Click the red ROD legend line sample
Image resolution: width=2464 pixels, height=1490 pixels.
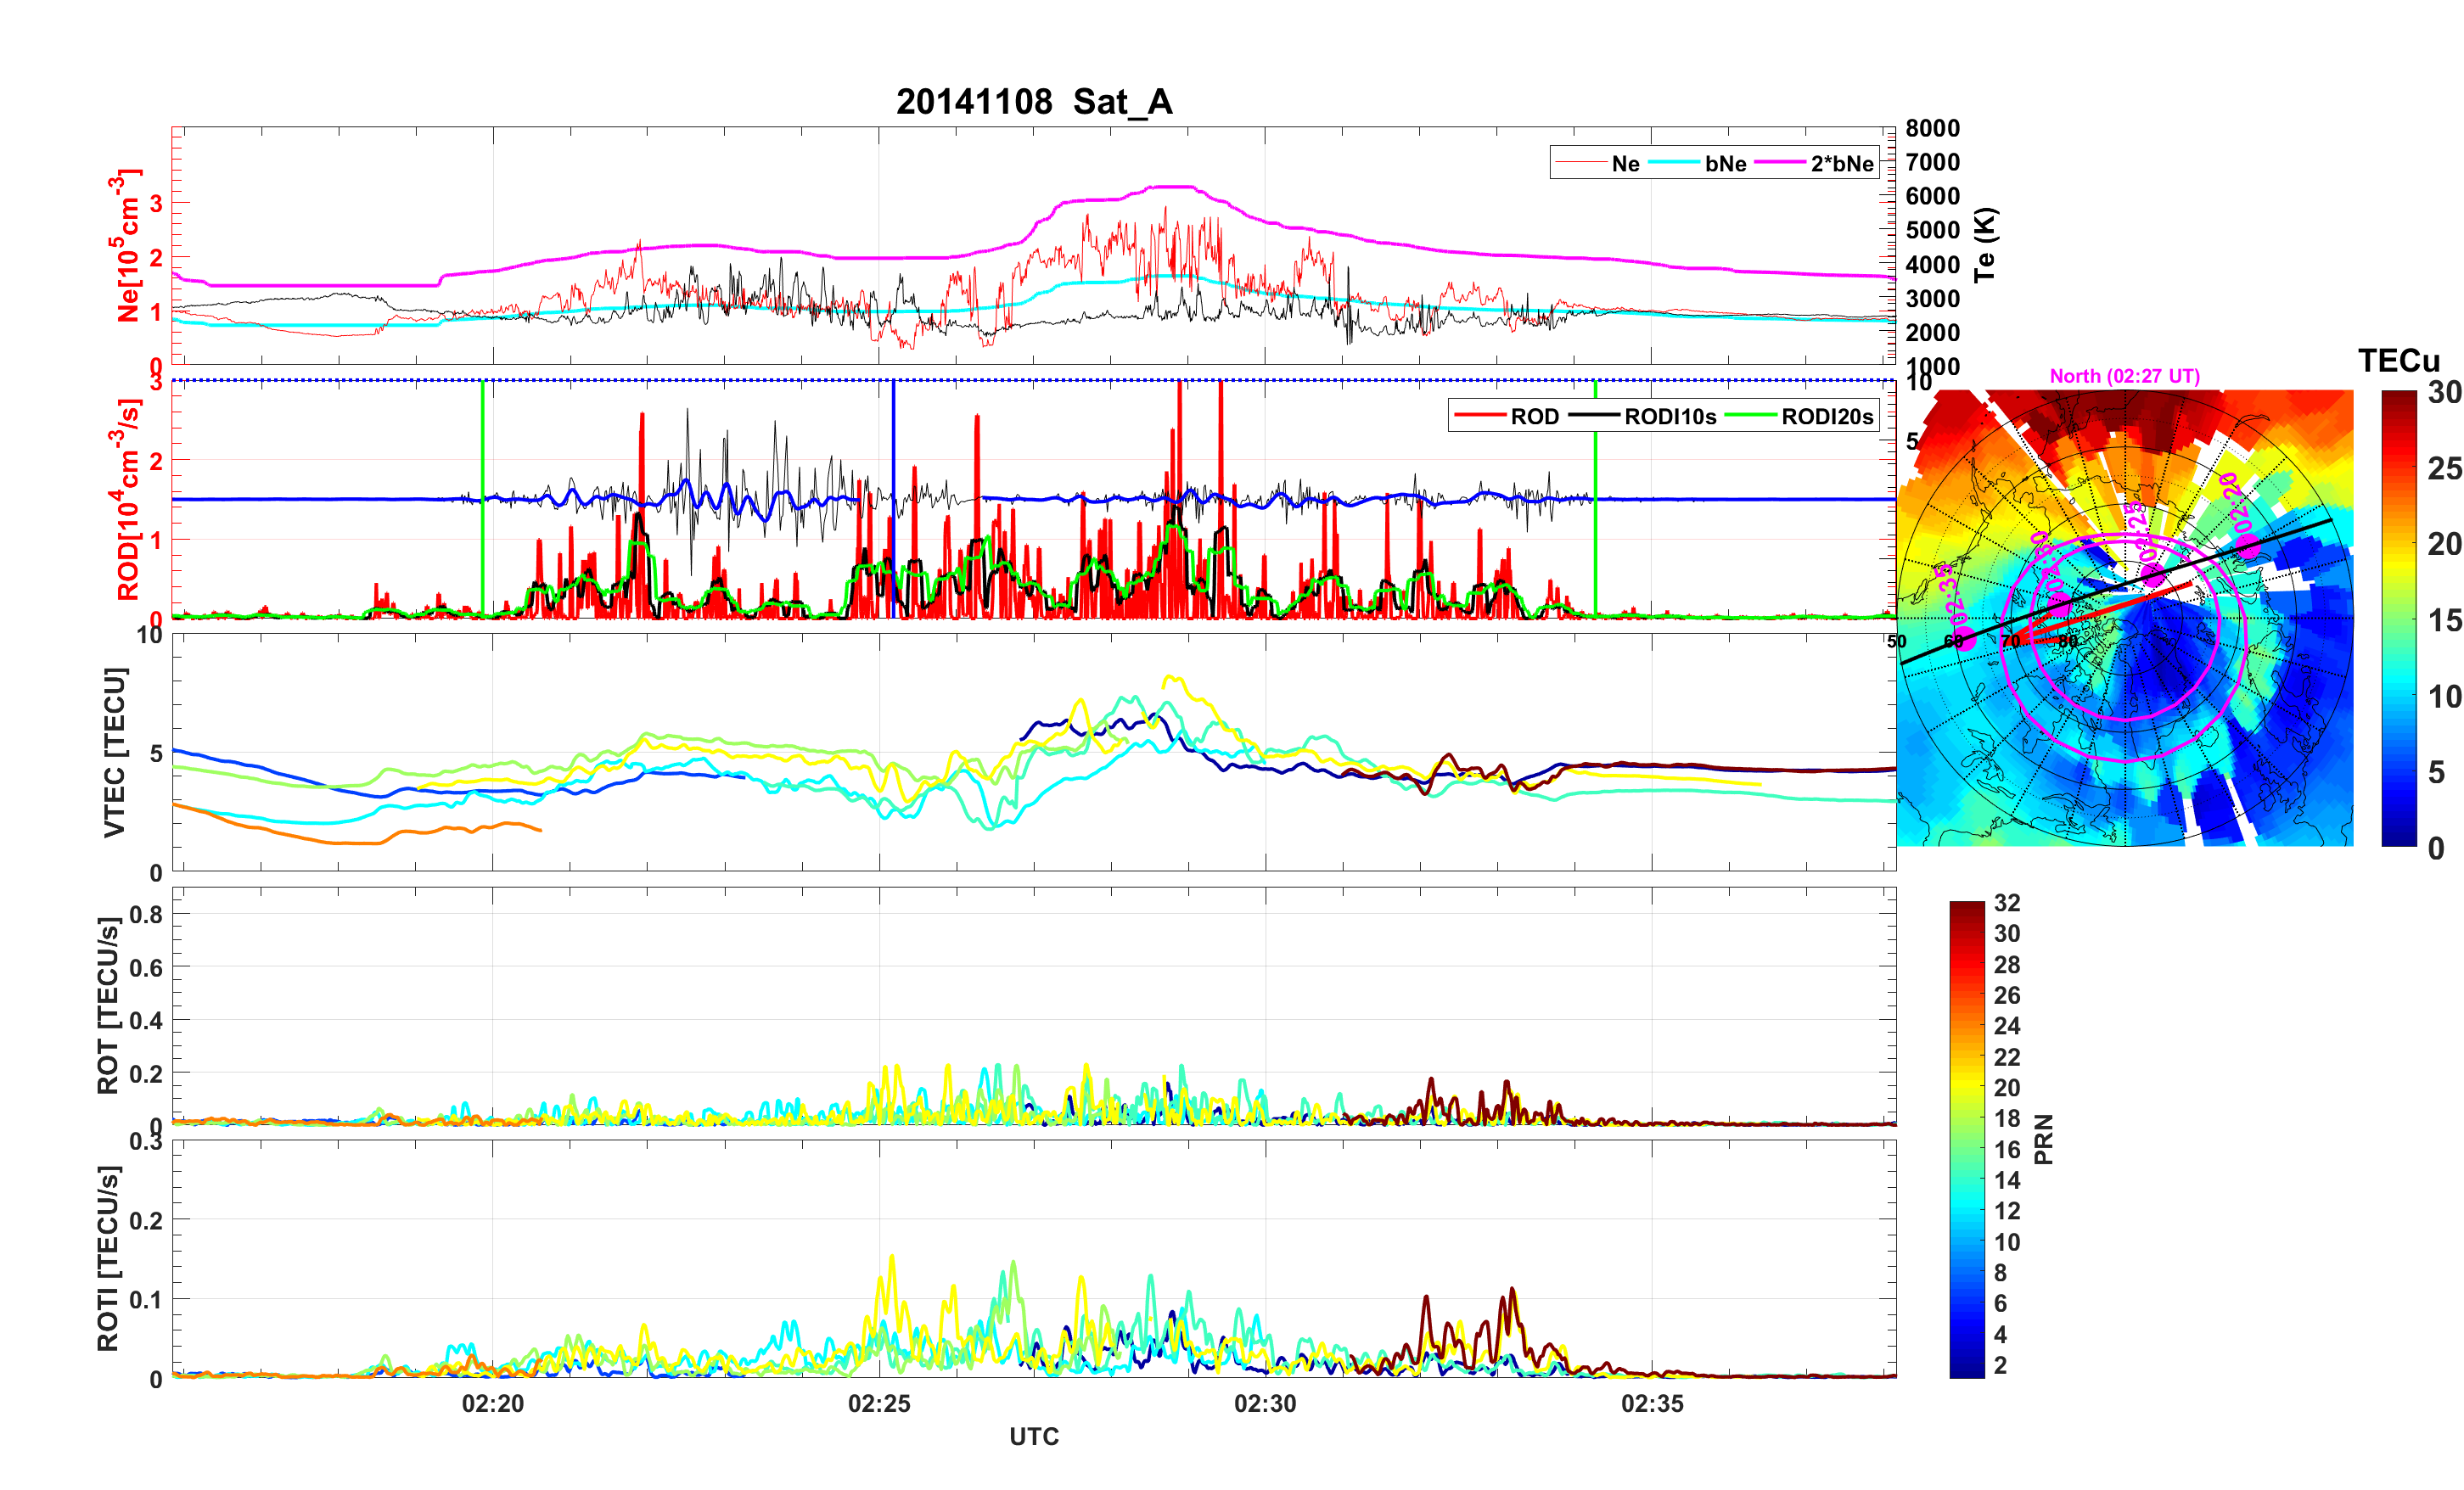pos(1480,416)
